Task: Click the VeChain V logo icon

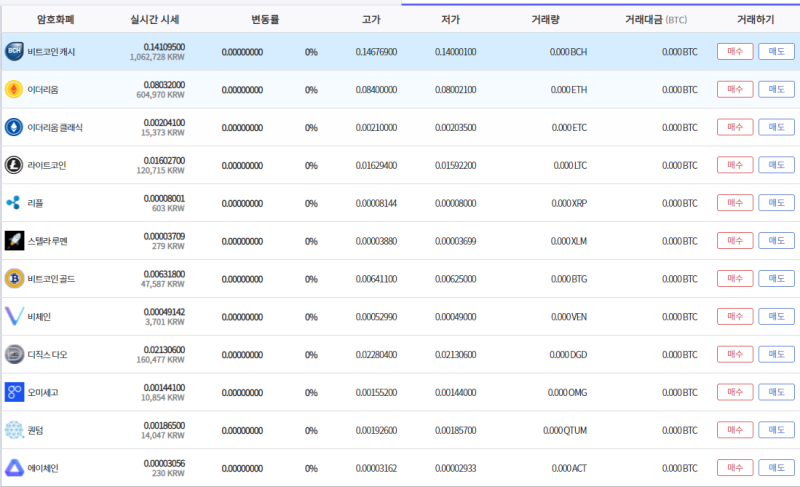Action: click(x=14, y=316)
